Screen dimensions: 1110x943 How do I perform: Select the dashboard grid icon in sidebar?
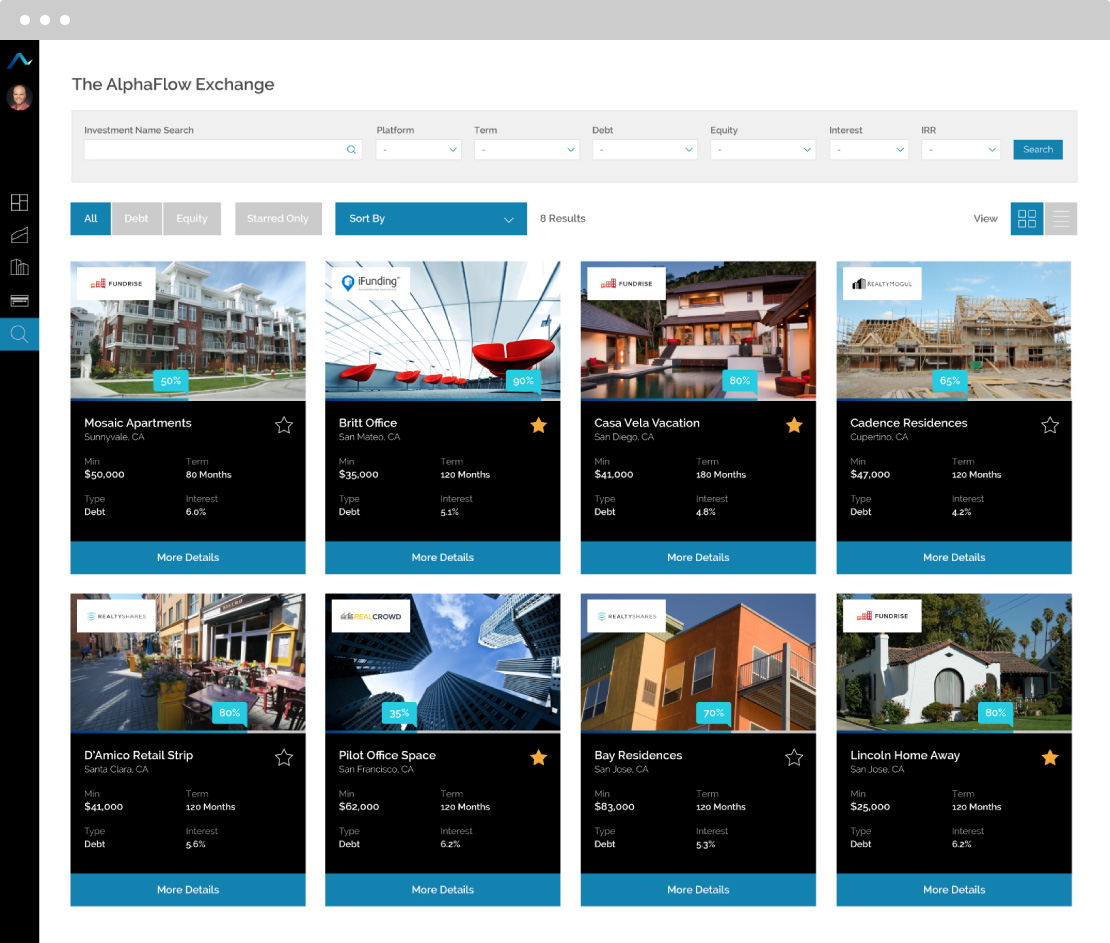(19, 202)
